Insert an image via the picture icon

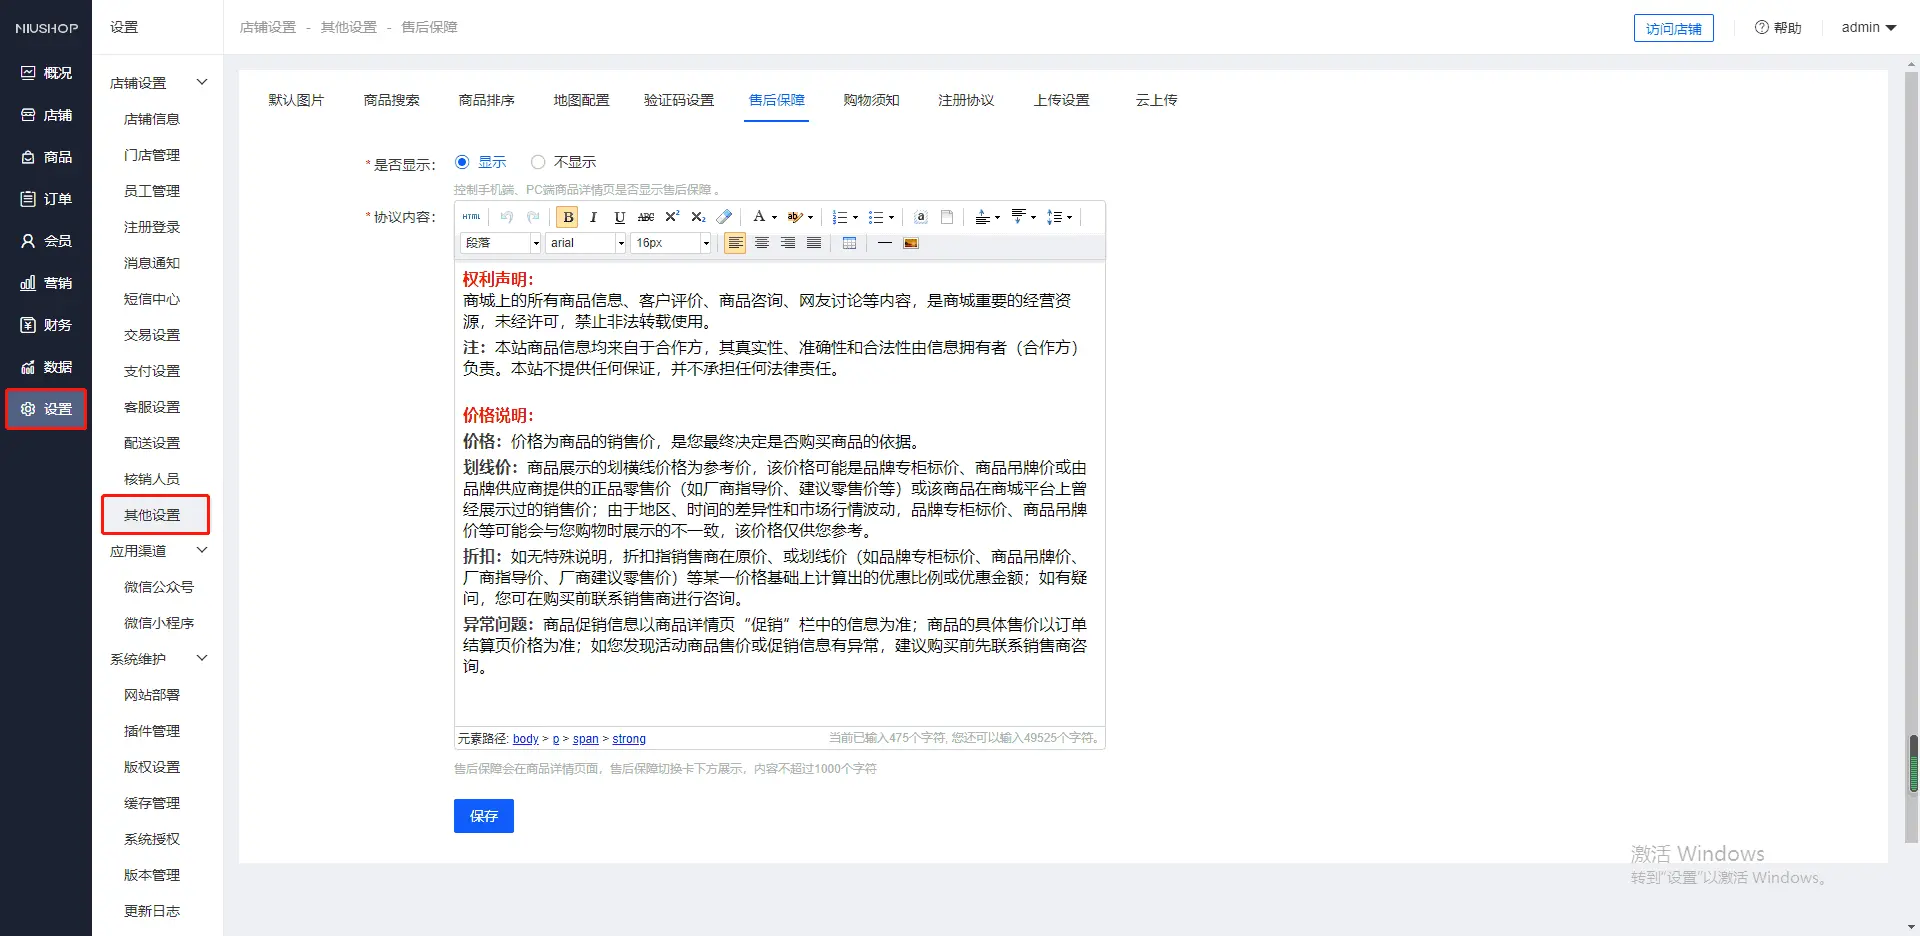click(x=911, y=243)
